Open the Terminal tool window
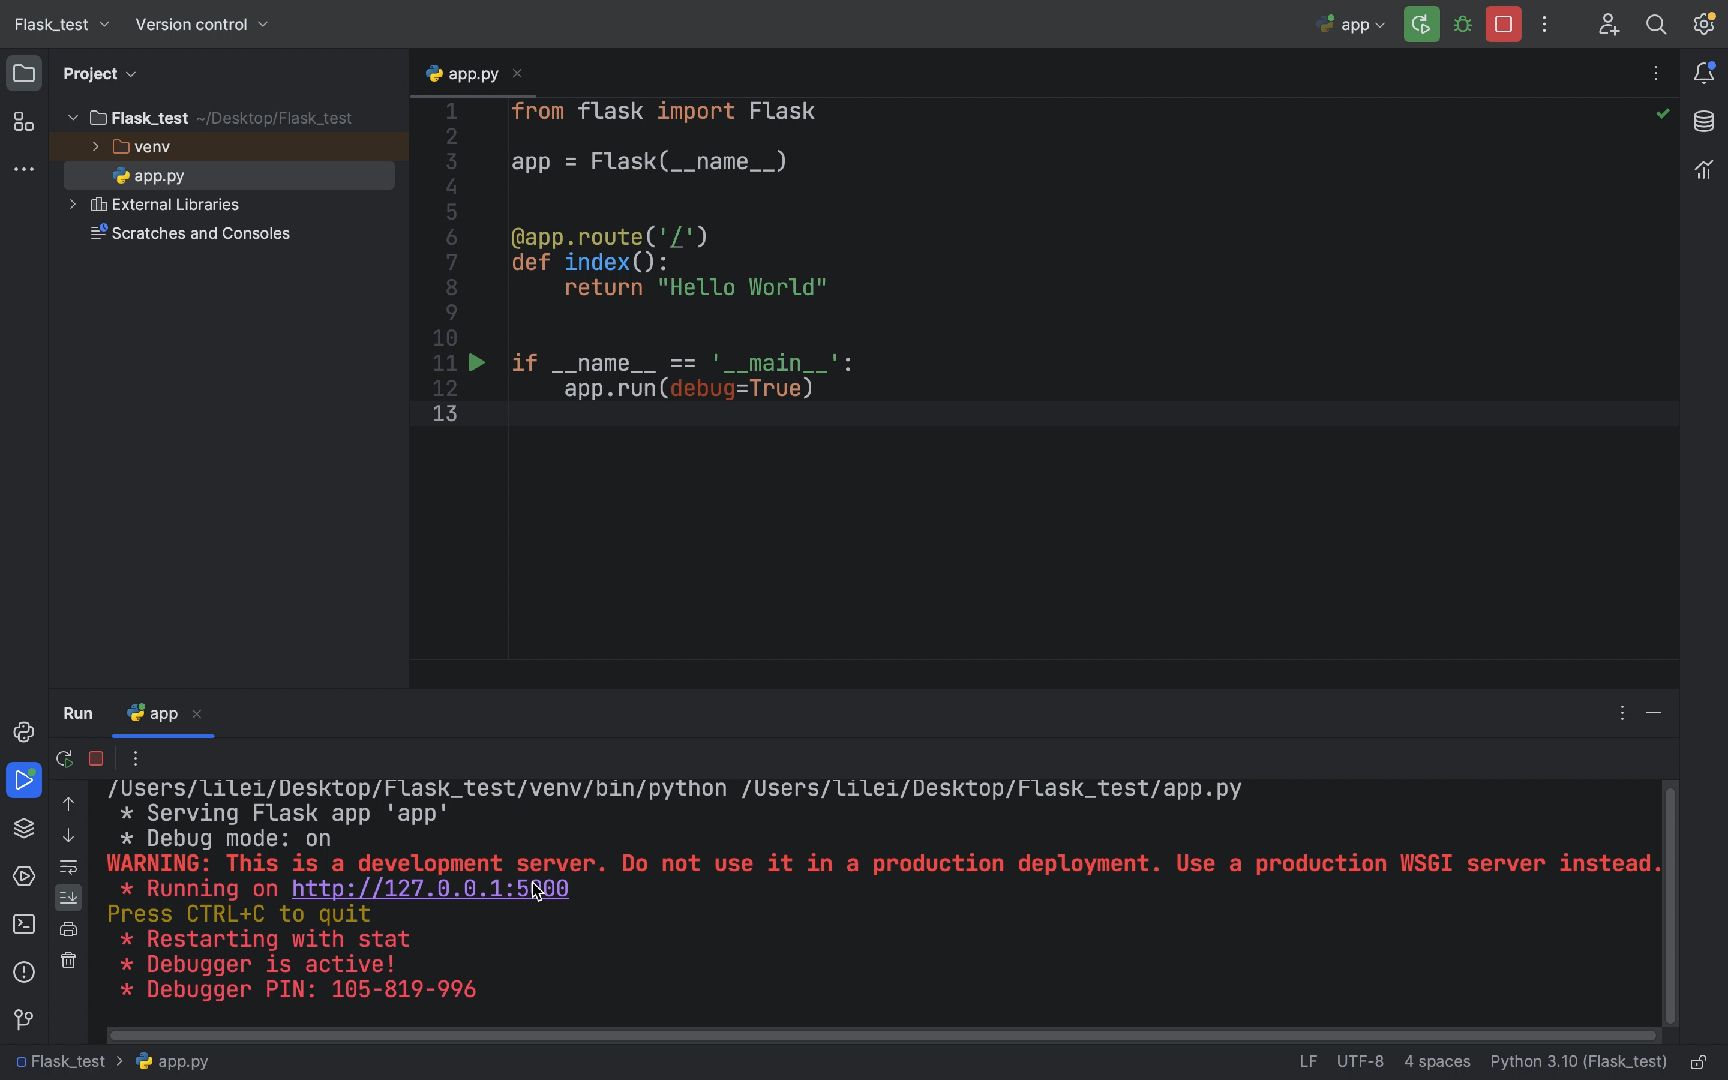Screen dimensions: 1728x1080 [x=24, y=924]
